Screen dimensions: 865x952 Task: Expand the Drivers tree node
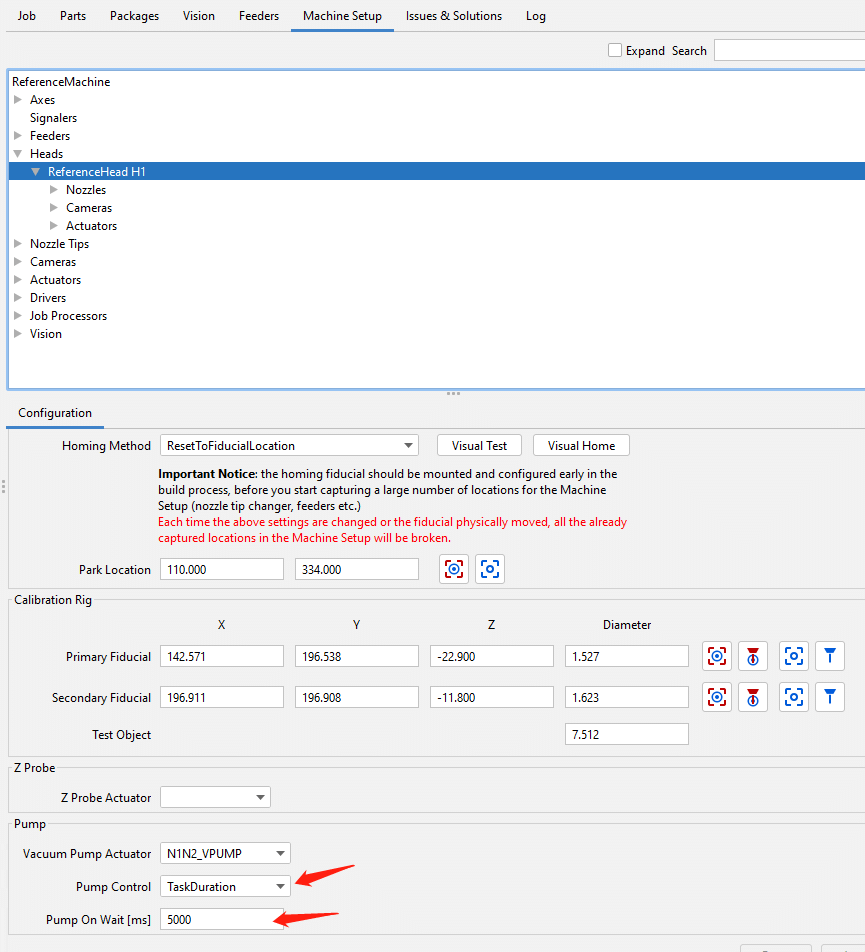tap(18, 298)
